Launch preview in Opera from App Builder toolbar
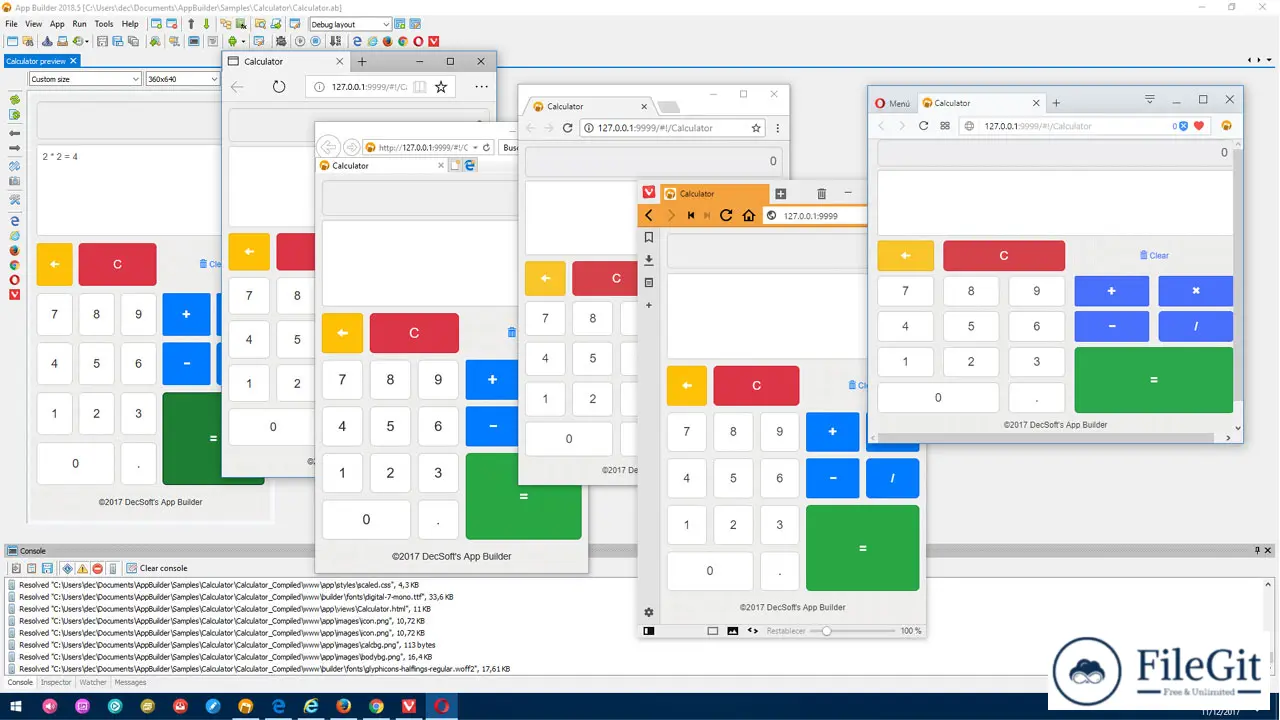Image resolution: width=1280 pixels, height=720 pixels. [x=418, y=41]
